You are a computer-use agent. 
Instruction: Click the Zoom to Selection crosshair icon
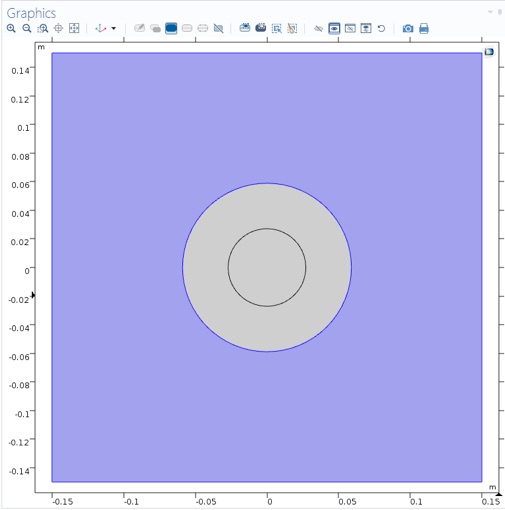(58, 28)
